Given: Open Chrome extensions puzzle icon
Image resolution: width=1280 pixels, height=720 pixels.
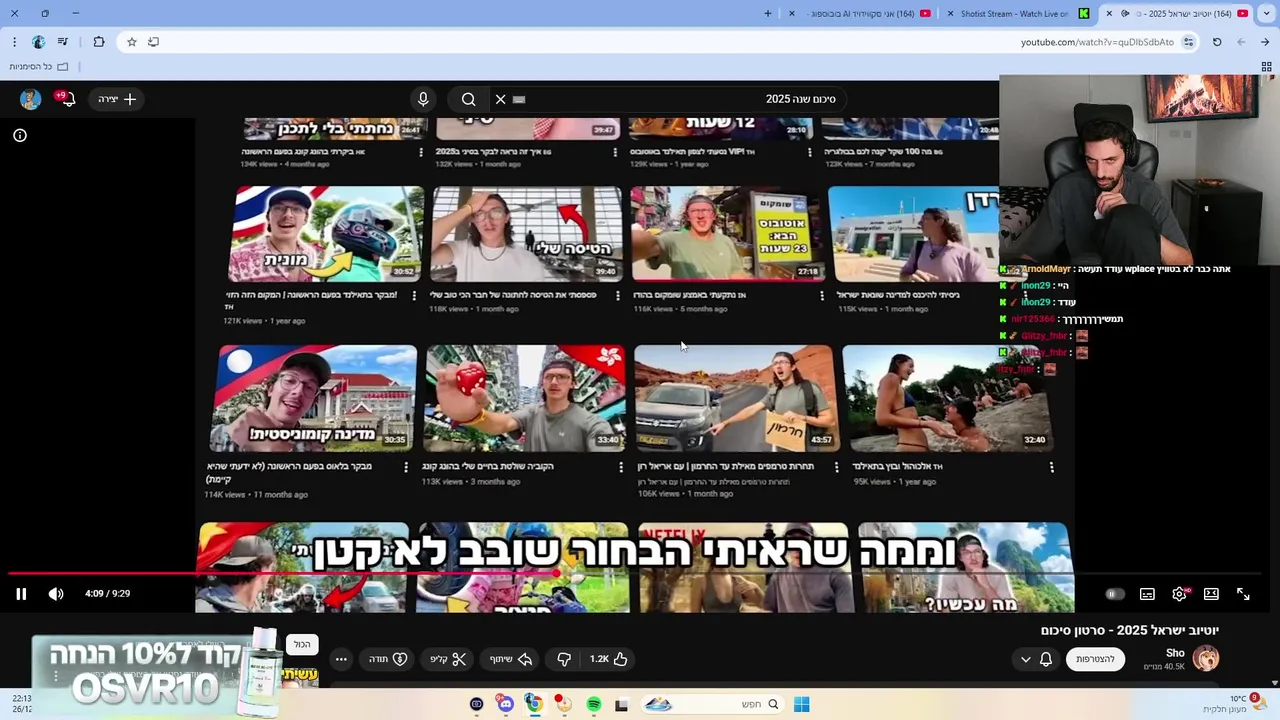Looking at the screenshot, I should (98, 42).
